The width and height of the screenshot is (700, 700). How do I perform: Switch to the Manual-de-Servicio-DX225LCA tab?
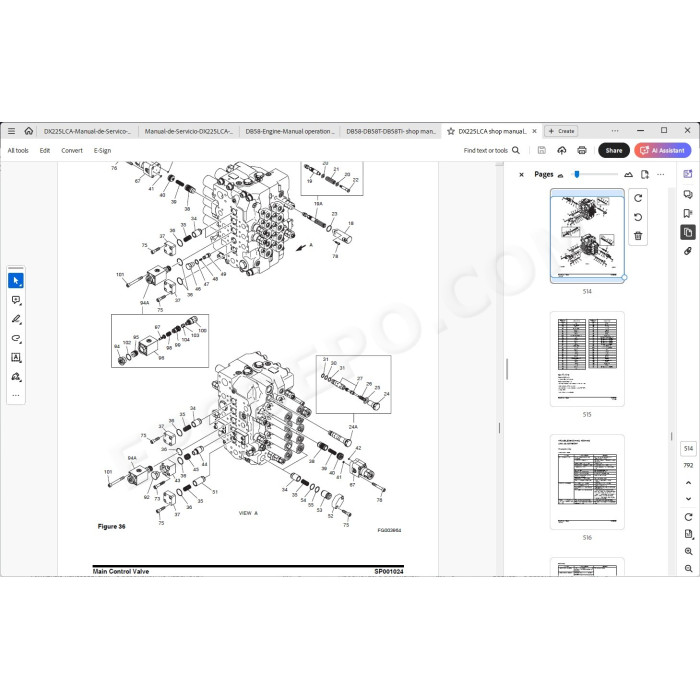pyautogui.click(x=188, y=131)
